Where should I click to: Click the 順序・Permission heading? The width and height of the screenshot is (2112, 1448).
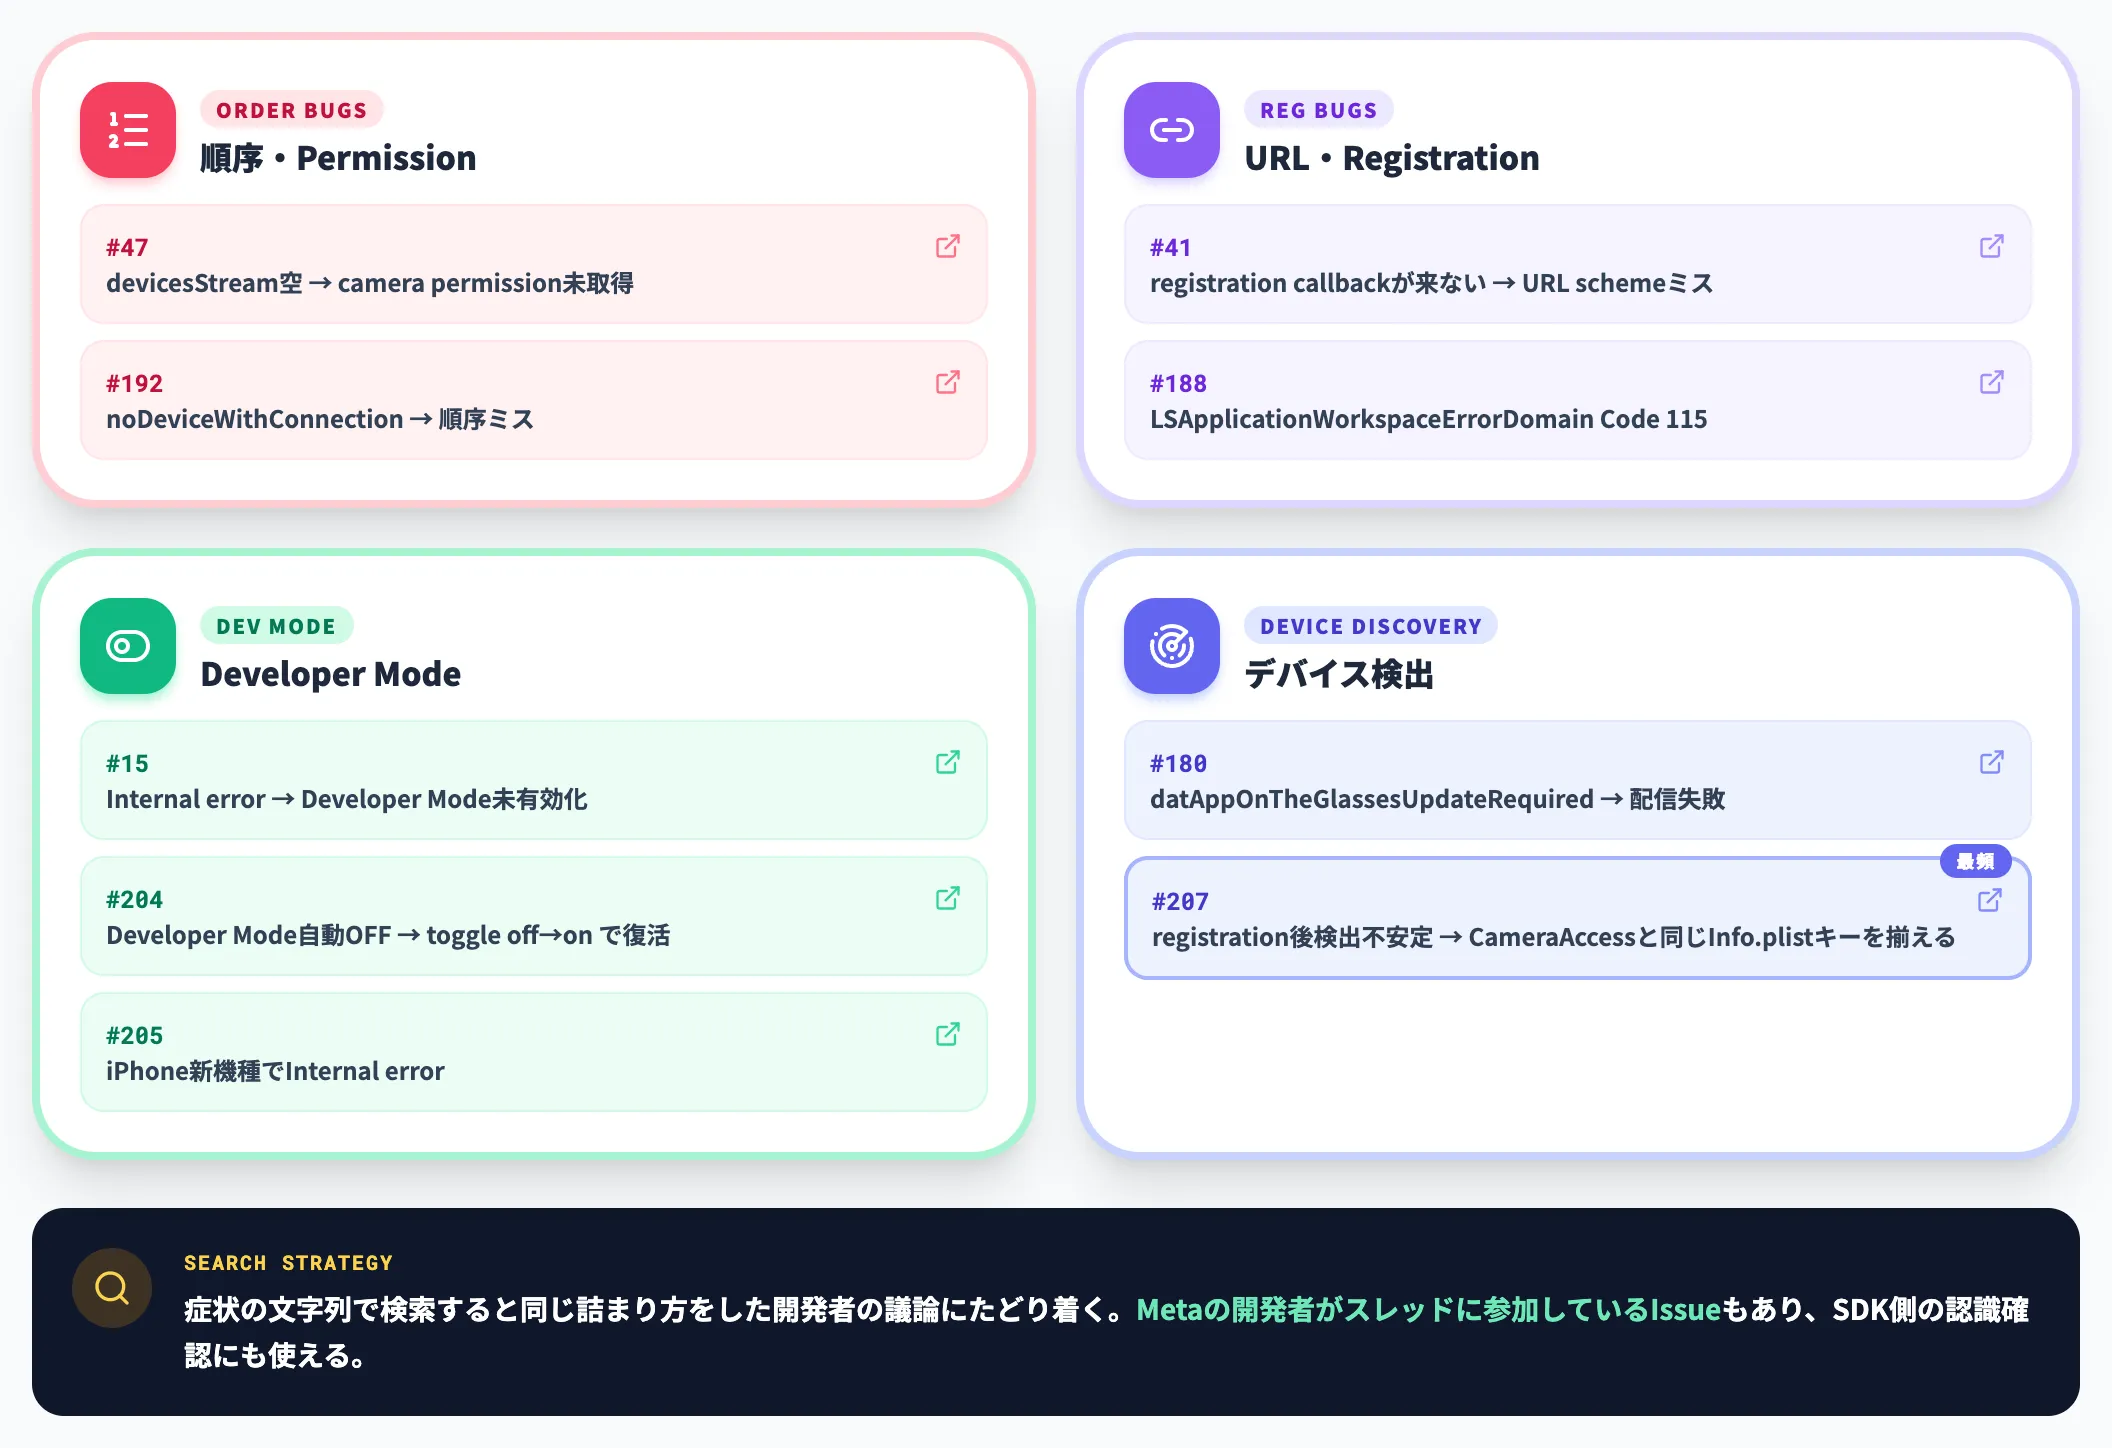338,158
